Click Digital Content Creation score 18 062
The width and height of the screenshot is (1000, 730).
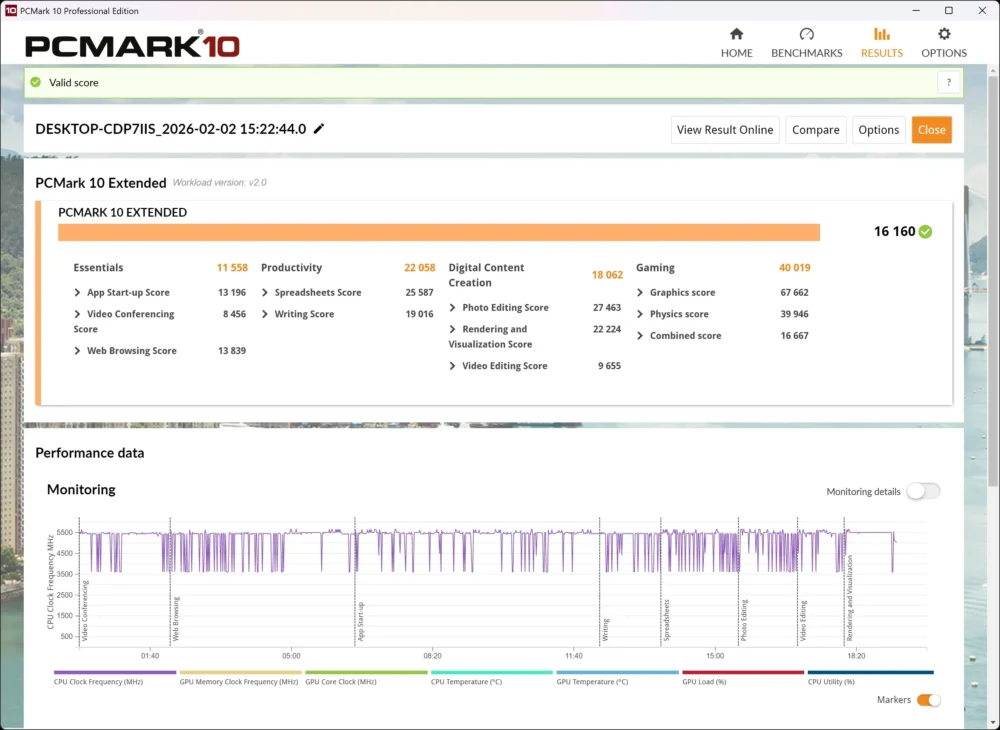click(607, 275)
